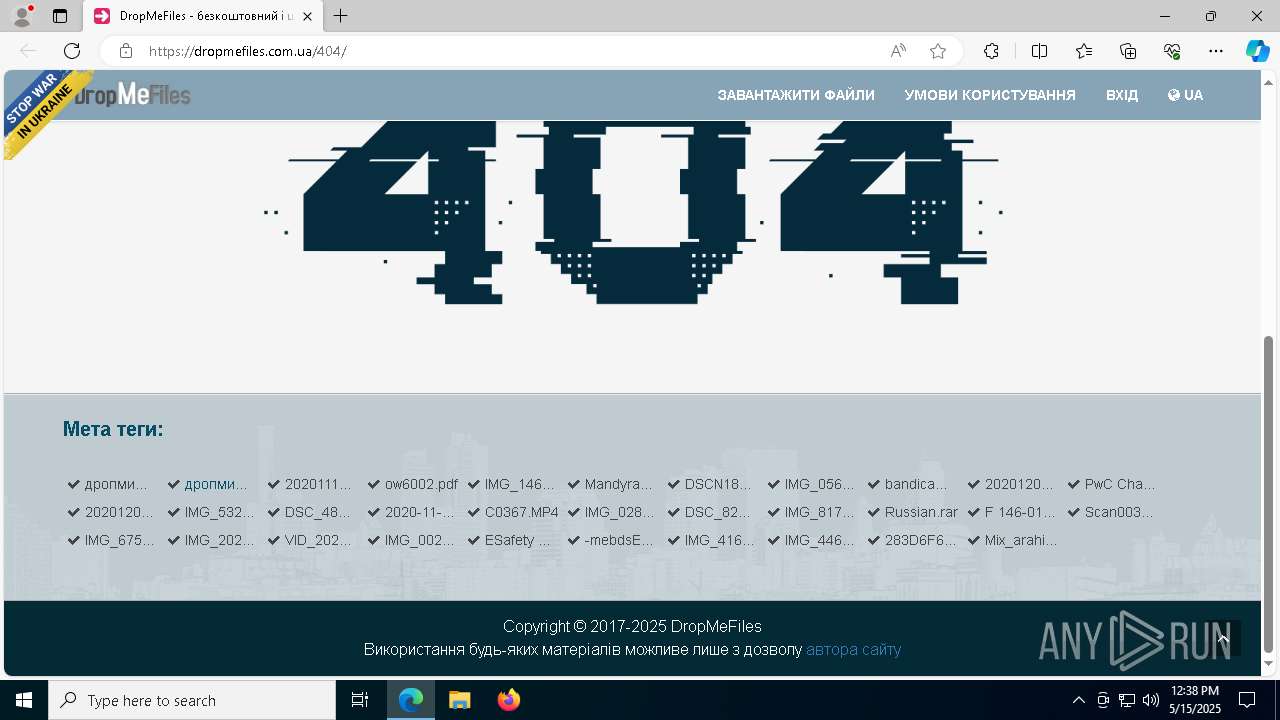Open the -mebdsE... tag link
The height and width of the screenshot is (720, 1280).
(x=619, y=540)
